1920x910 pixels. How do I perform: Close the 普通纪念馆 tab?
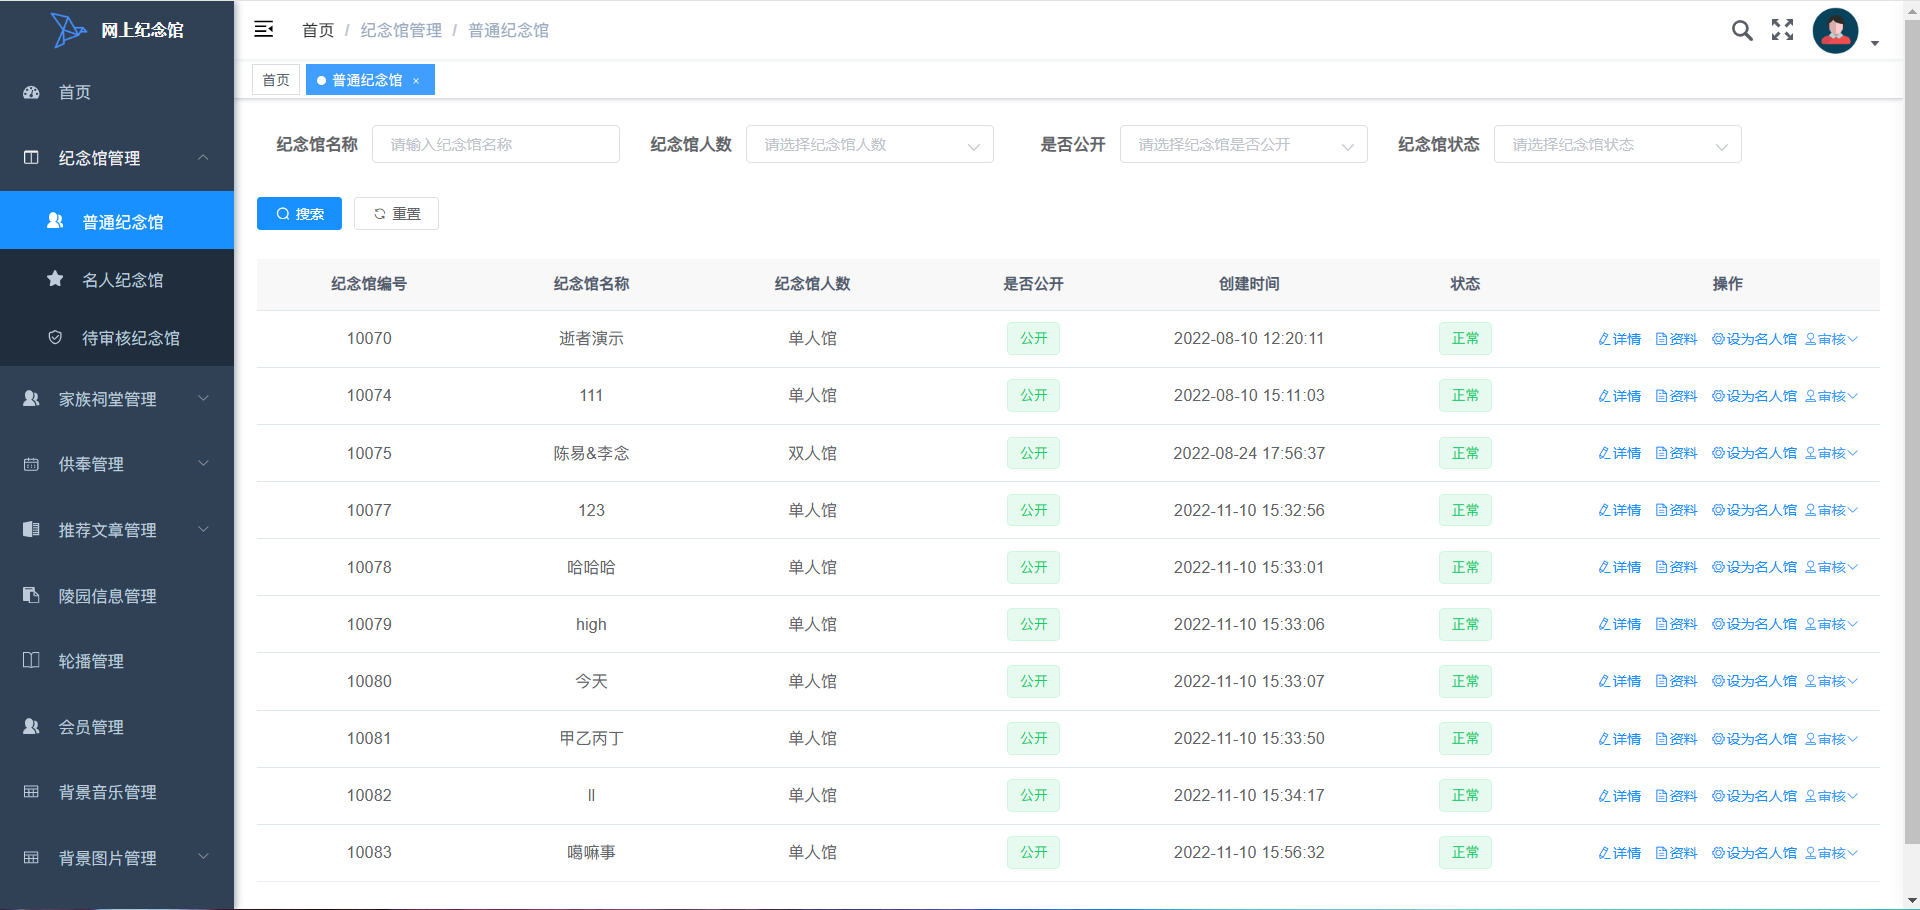tap(416, 81)
